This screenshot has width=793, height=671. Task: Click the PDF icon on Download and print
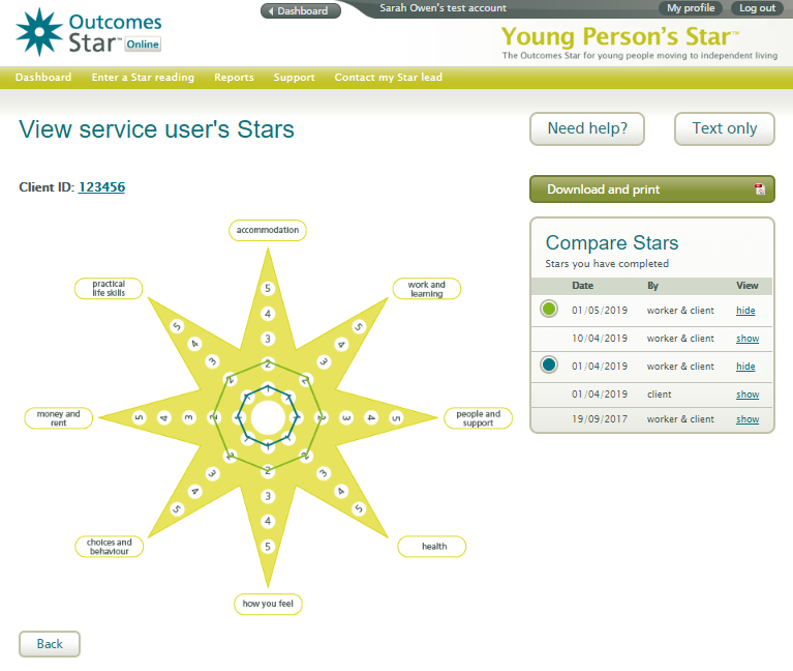[760, 189]
